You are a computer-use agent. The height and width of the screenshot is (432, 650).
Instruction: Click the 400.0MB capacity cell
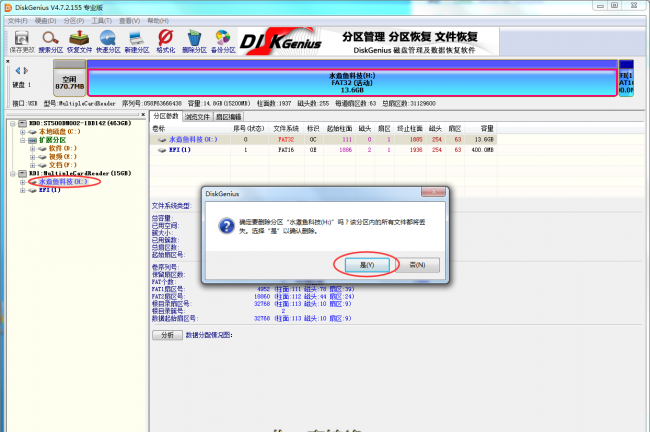coord(480,150)
